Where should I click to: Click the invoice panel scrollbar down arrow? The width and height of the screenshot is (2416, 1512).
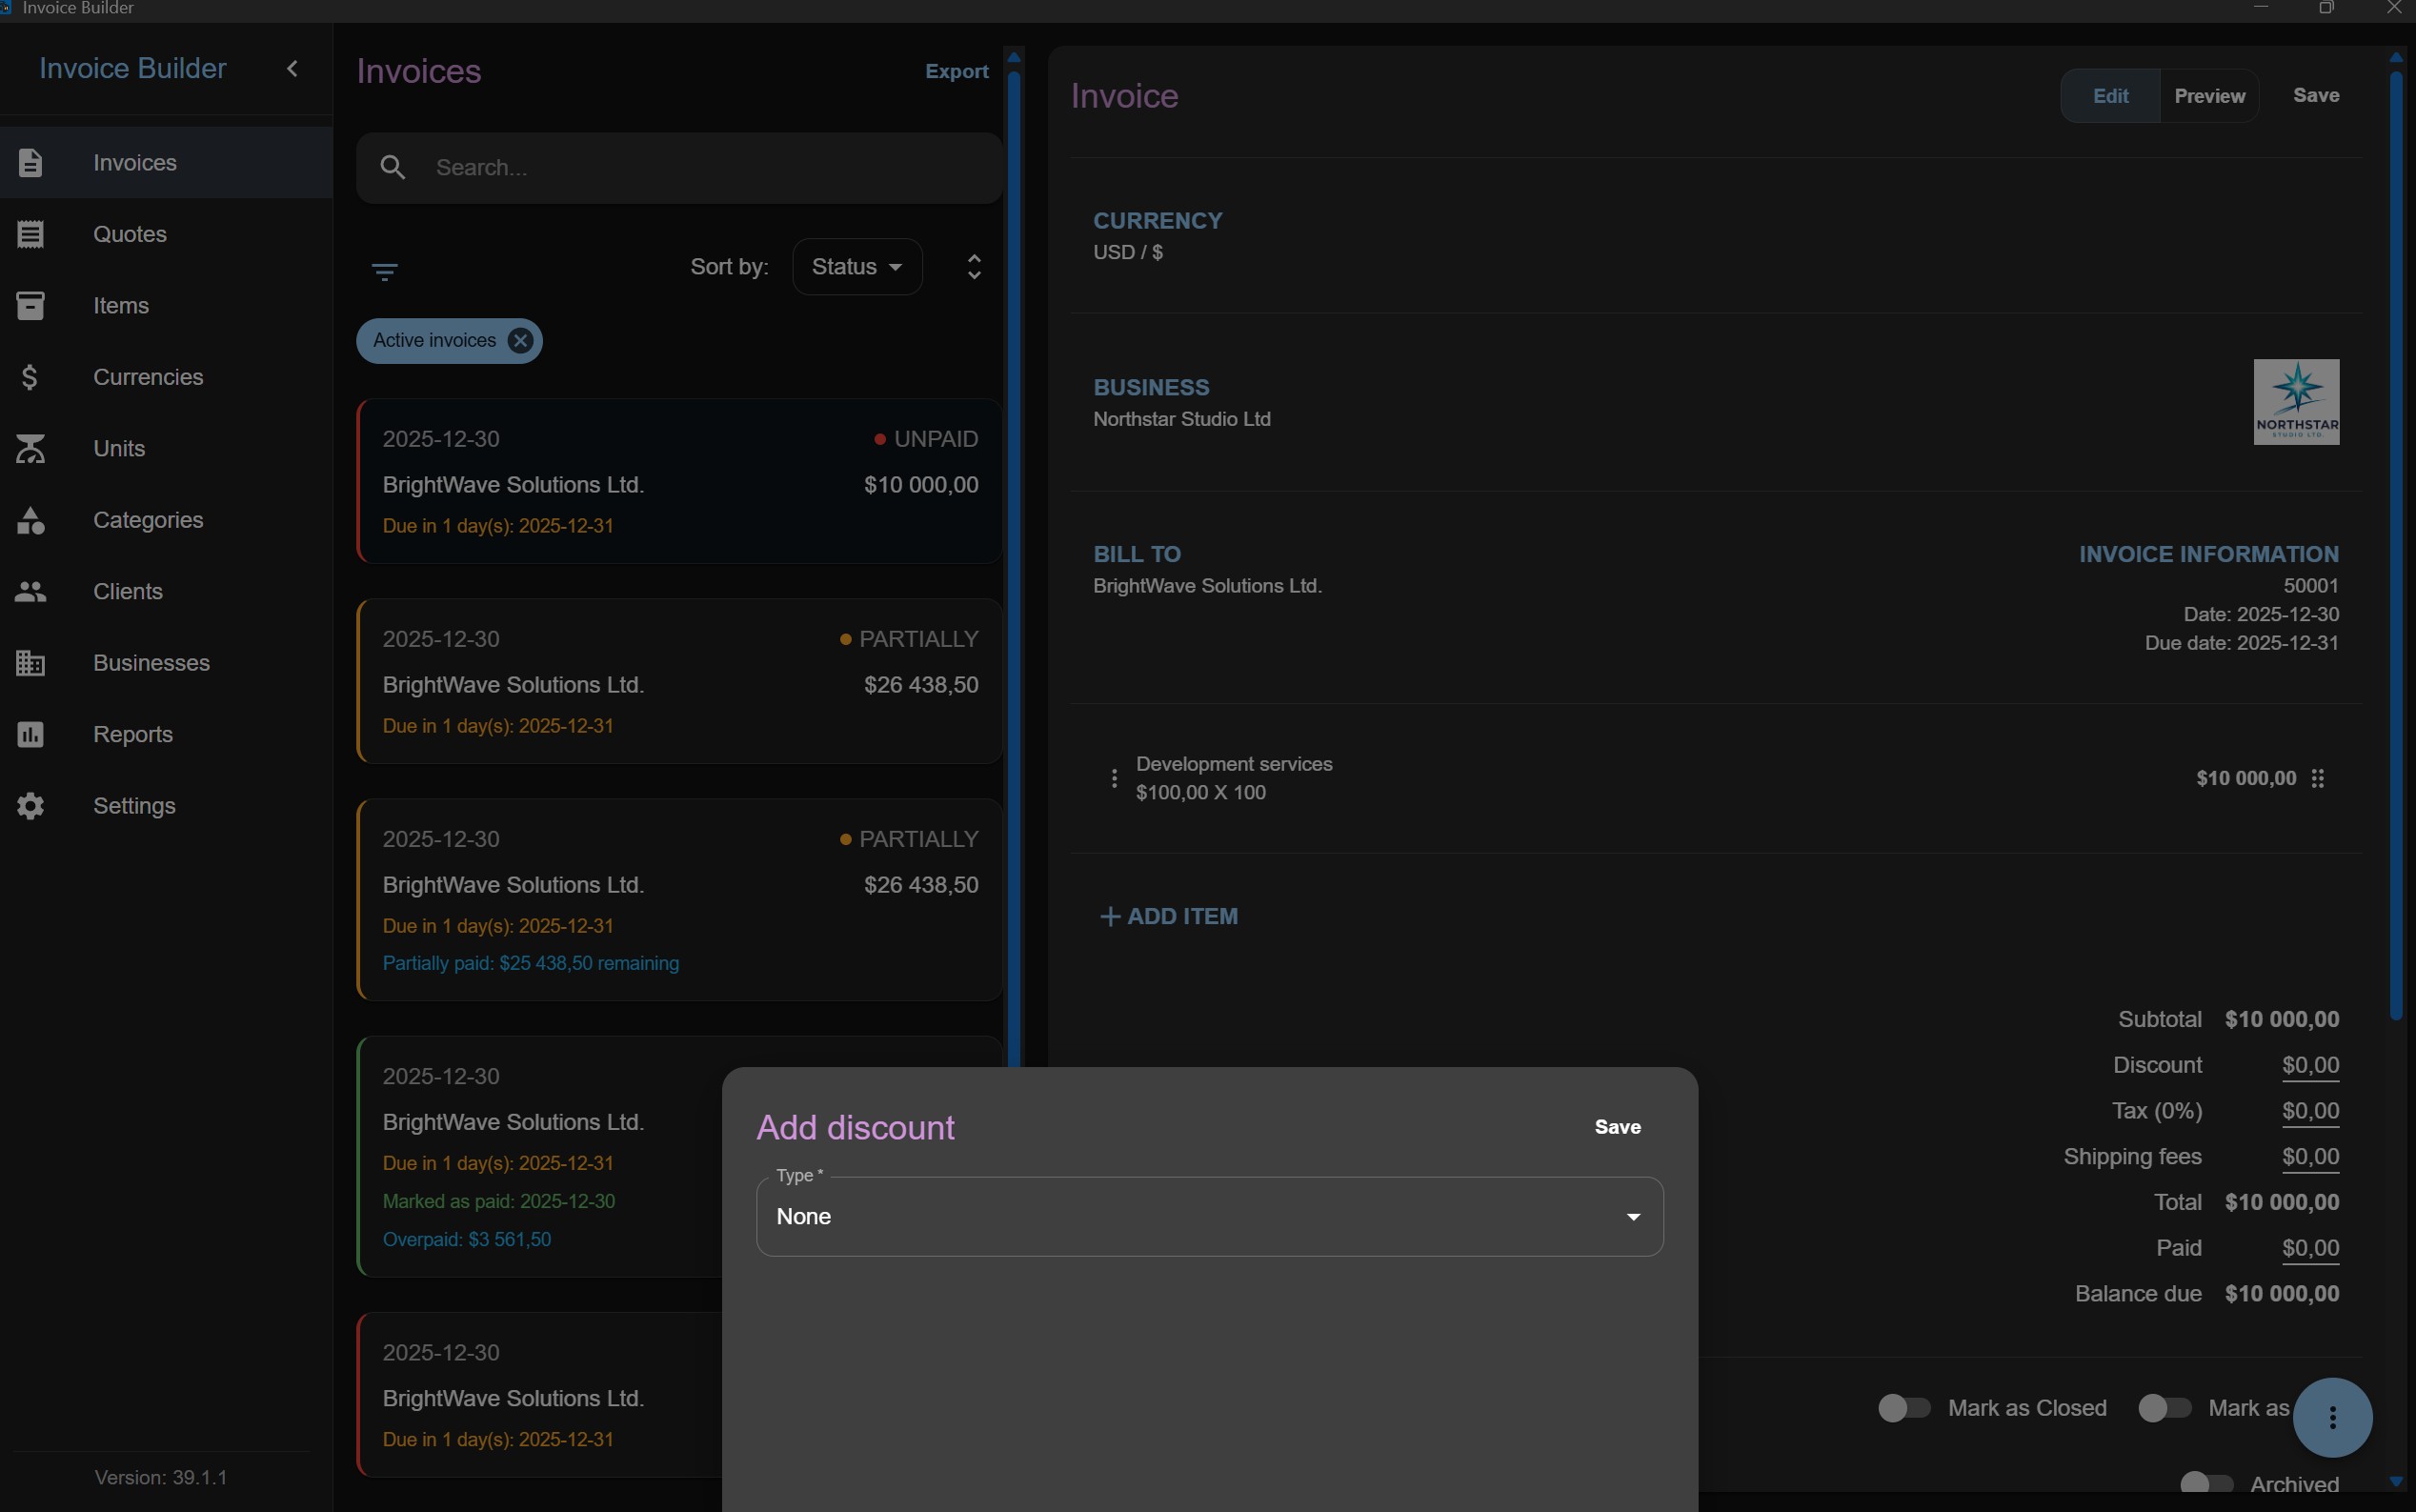click(x=2396, y=1481)
